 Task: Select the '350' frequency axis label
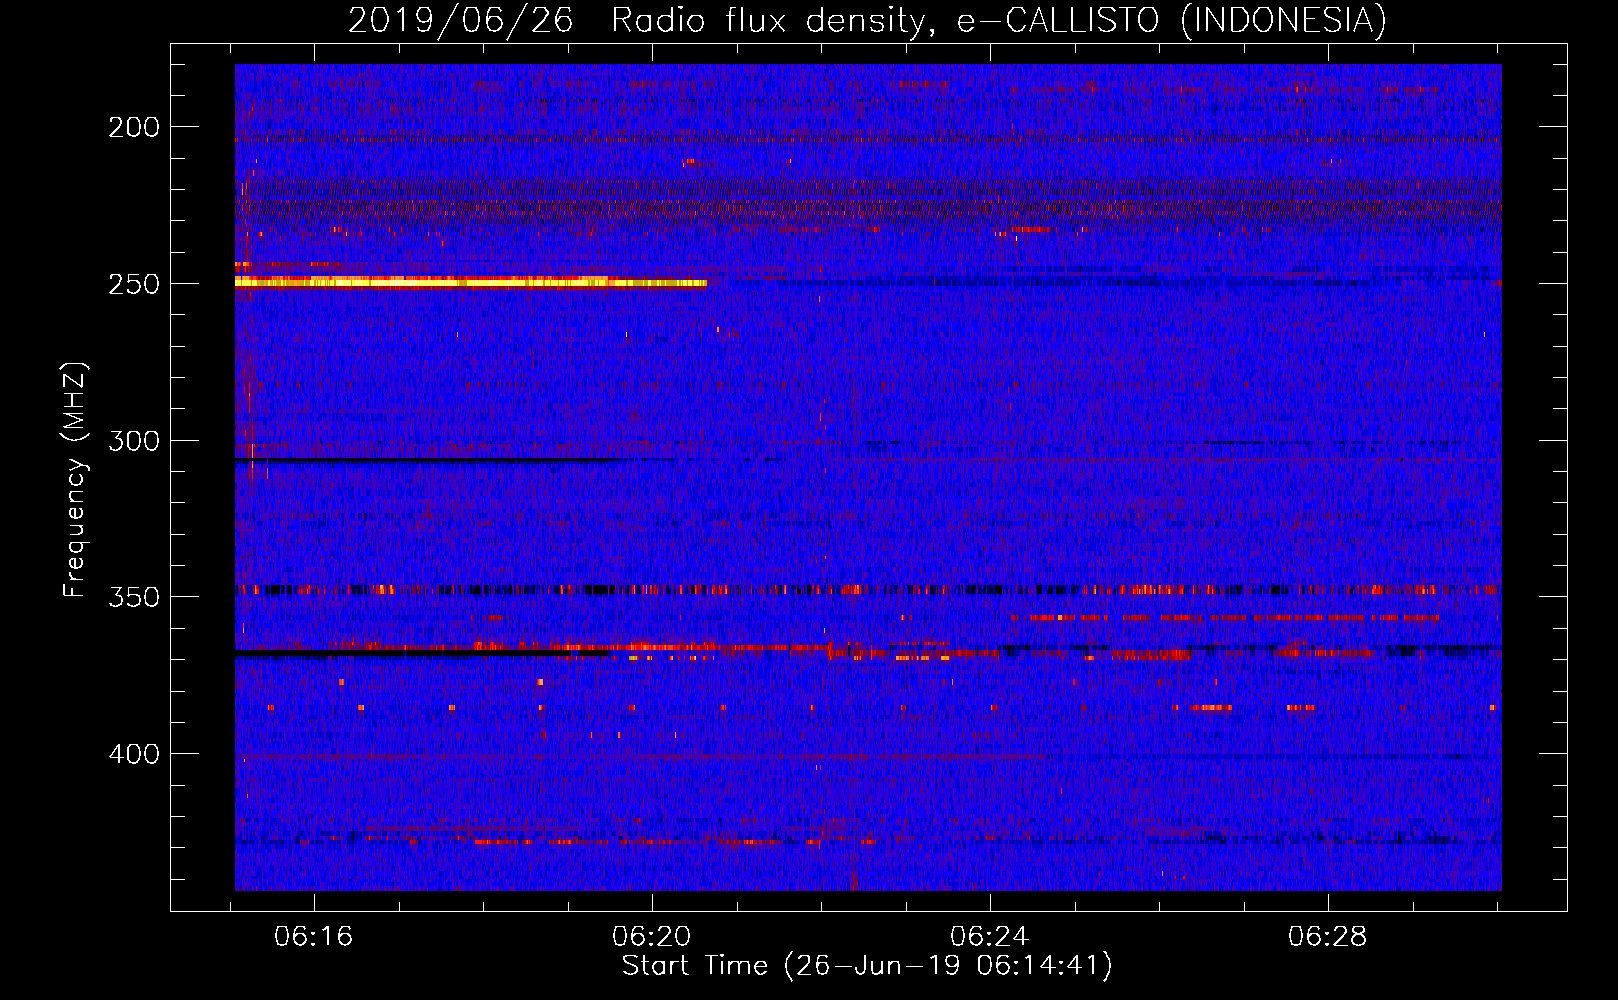tap(134, 597)
